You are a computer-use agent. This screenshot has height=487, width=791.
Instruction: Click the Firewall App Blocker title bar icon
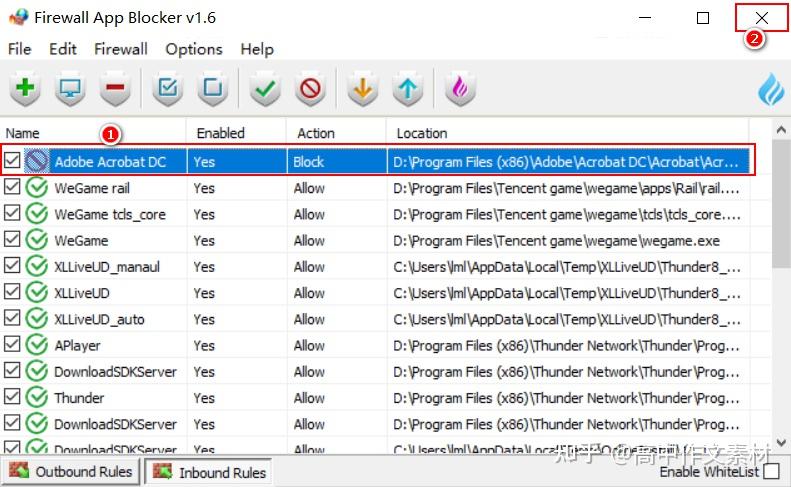(19, 17)
